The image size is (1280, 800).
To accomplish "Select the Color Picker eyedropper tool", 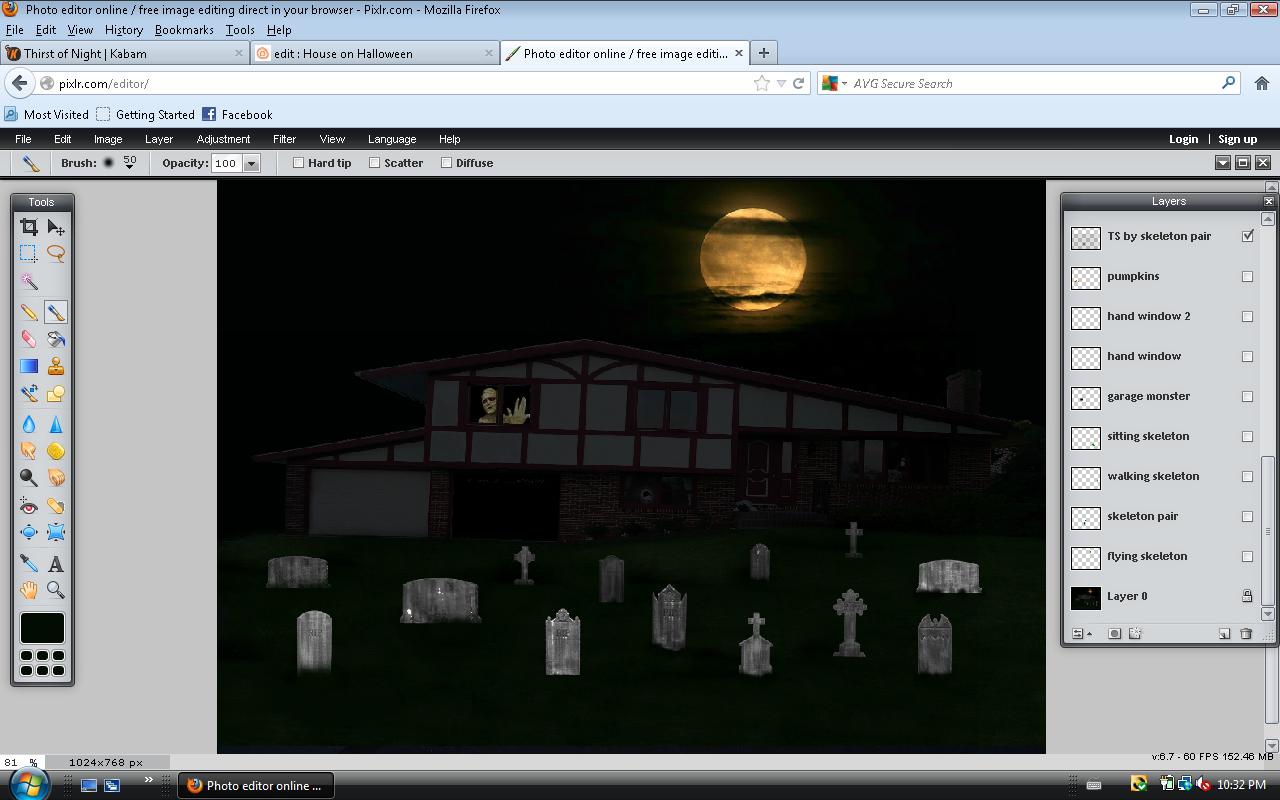I will tap(29, 563).
